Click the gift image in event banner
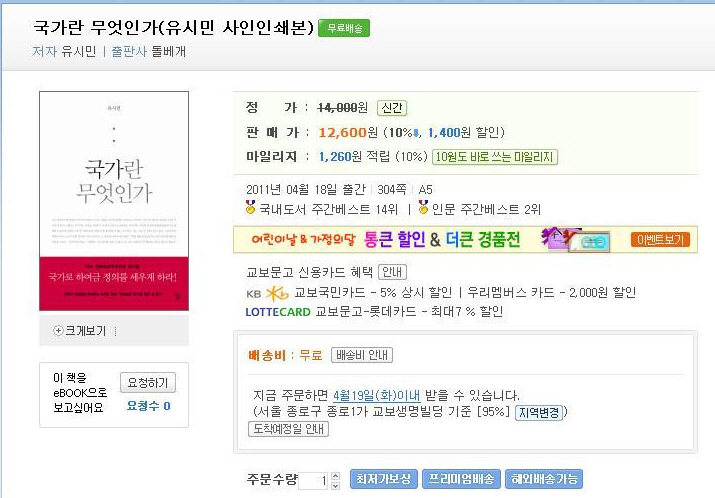This screenshot has width=715, height=498. (575, 239)
